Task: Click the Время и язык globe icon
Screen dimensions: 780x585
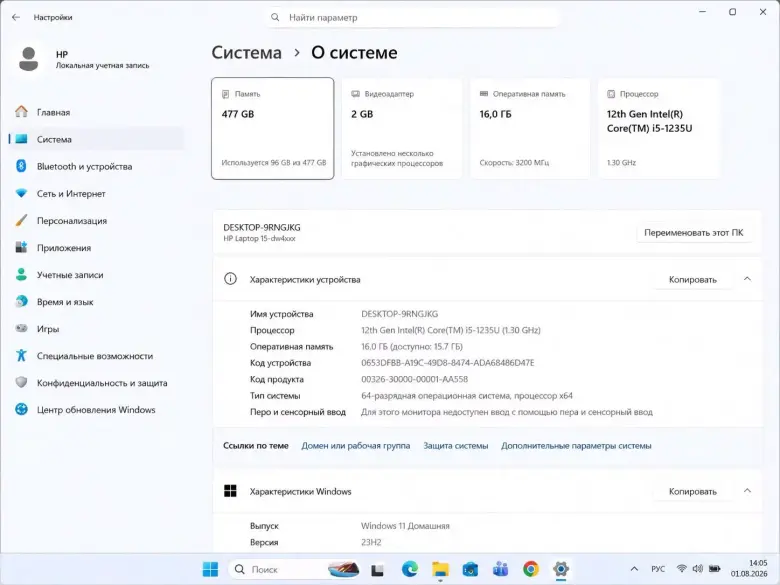Action: point(21,301)
